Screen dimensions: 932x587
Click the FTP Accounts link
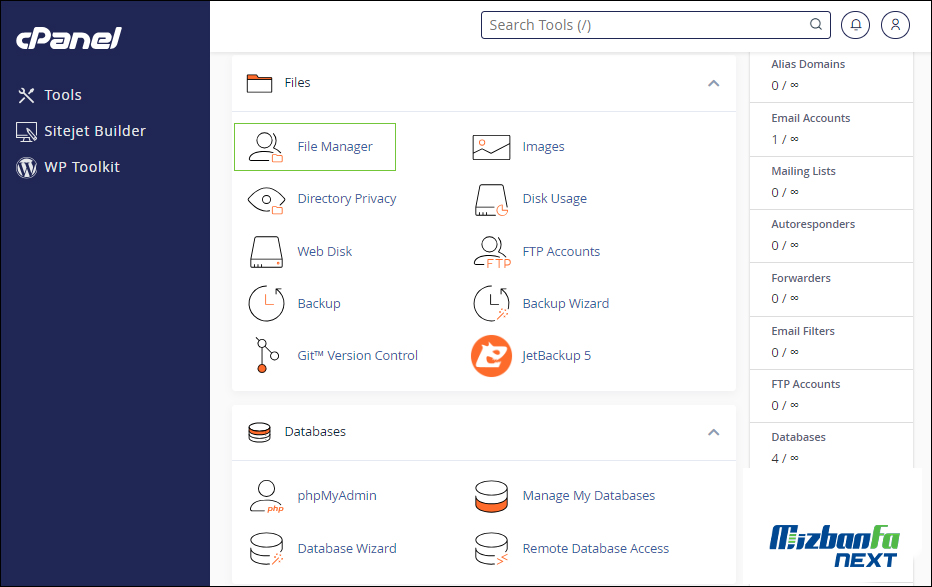coord(561,252)
